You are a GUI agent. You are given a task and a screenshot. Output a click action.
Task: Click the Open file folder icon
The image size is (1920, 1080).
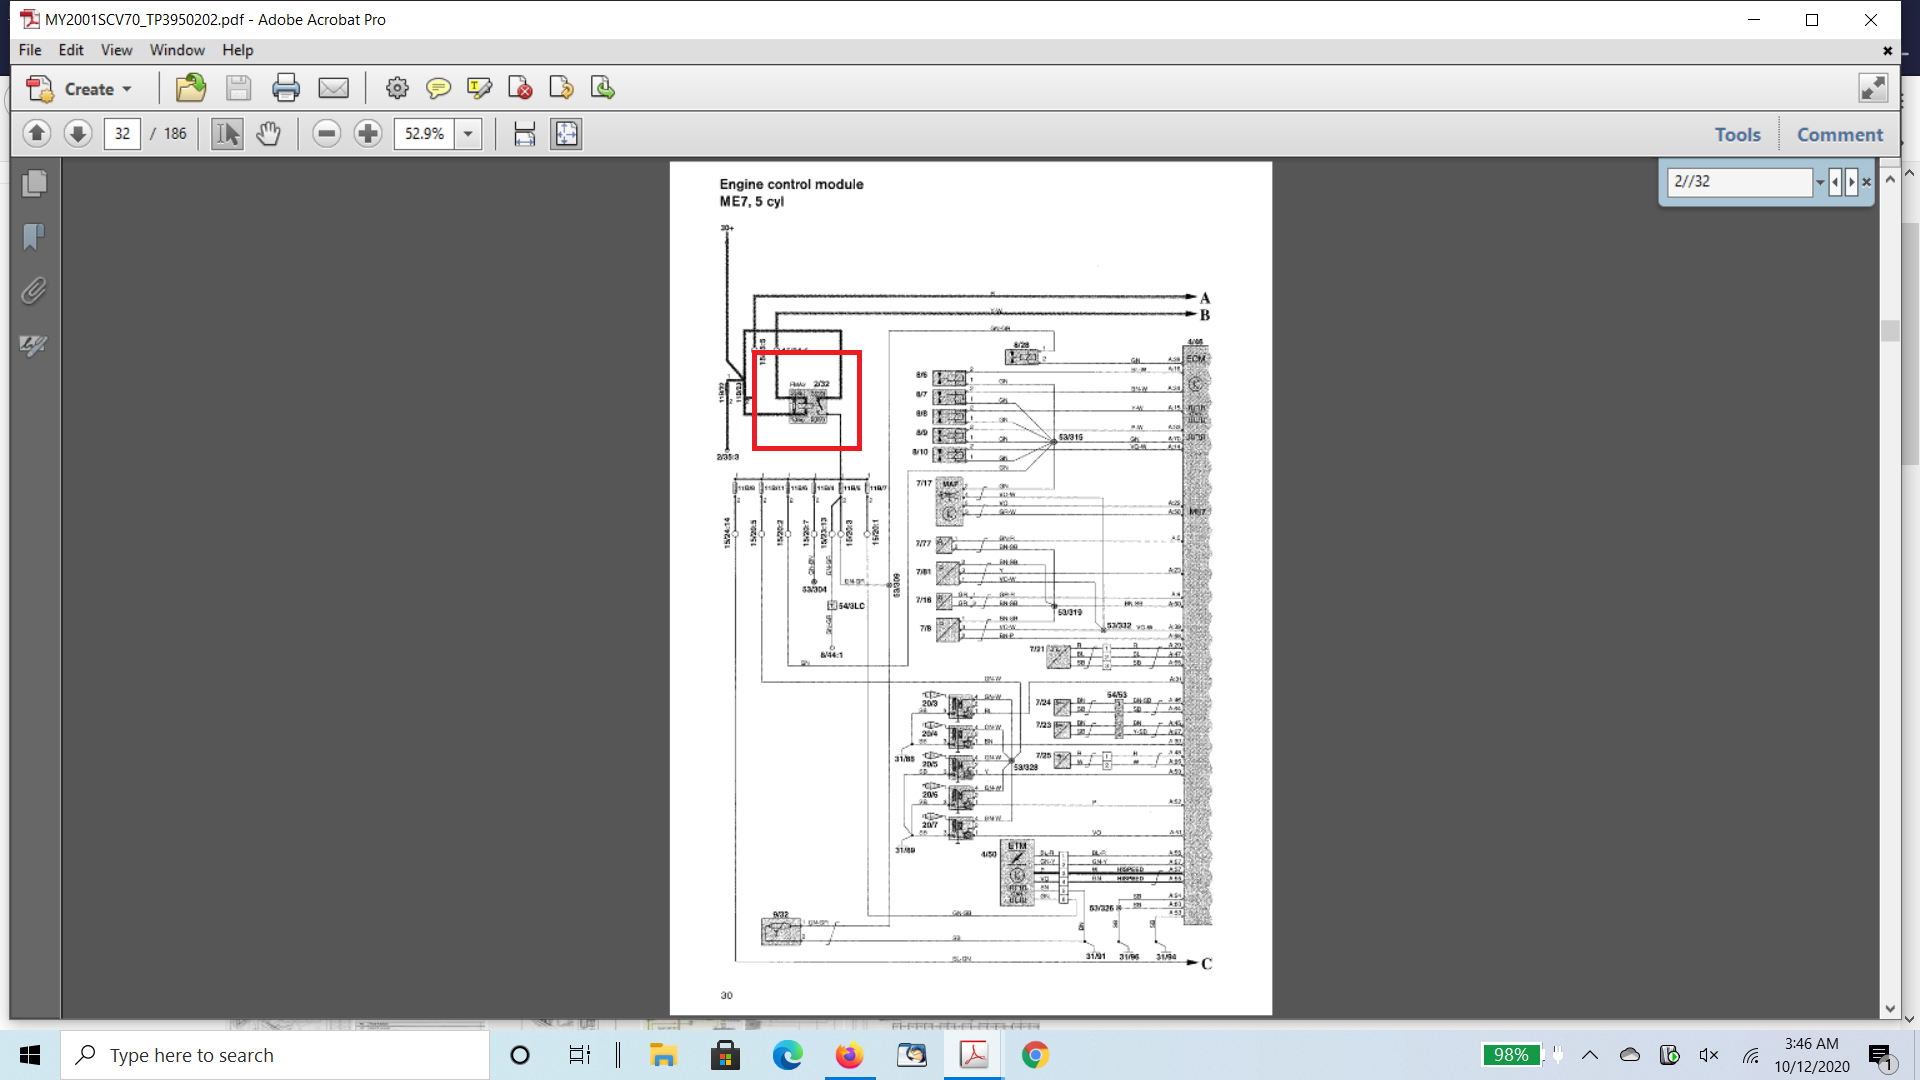click(190, 88)
